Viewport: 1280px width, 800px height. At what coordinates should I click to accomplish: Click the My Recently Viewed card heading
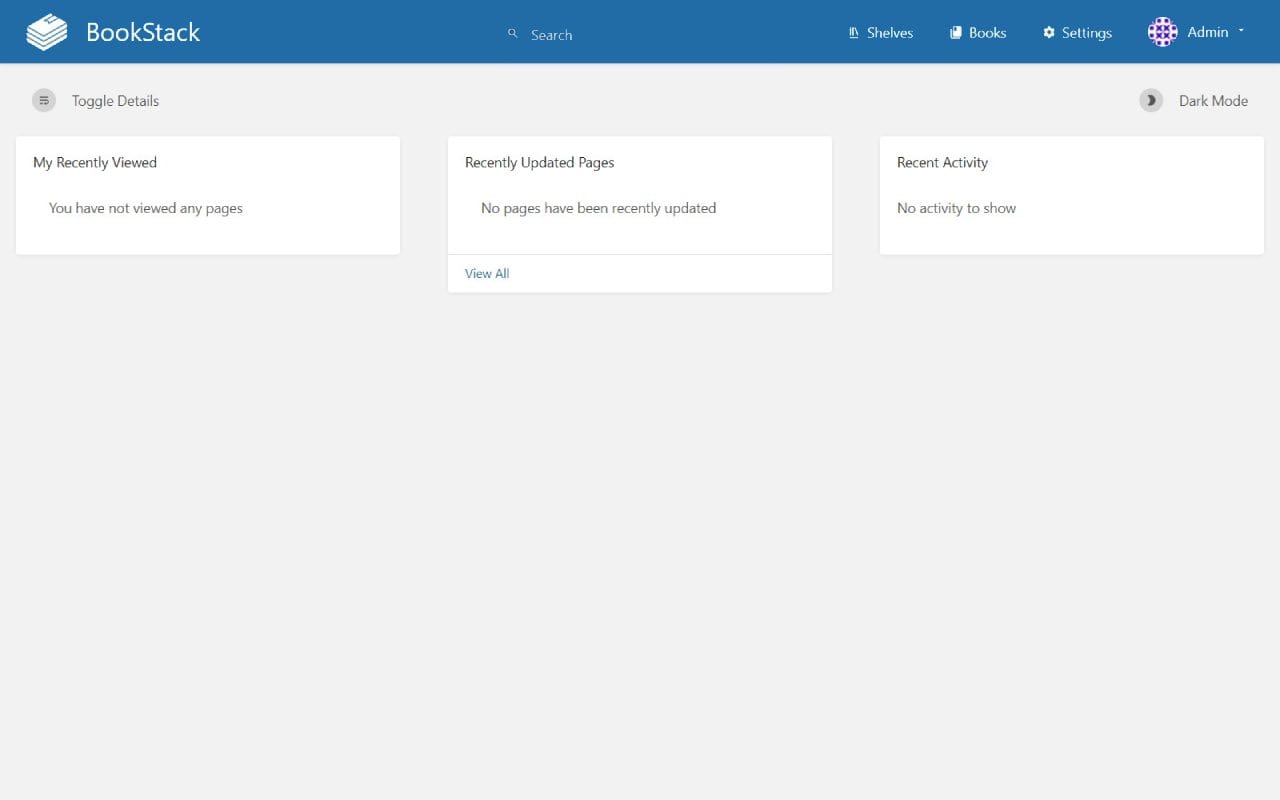pos(94,162)
